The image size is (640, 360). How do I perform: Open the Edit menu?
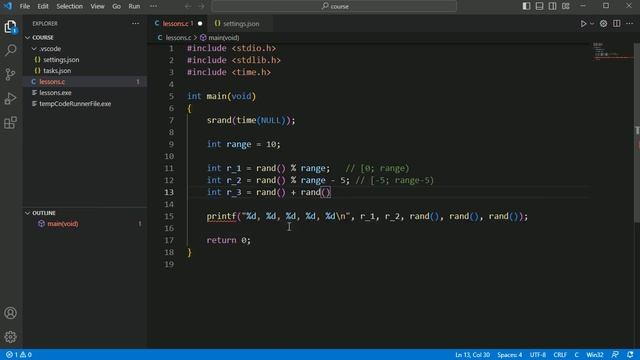pyautogui.click(x=43, y=6)
